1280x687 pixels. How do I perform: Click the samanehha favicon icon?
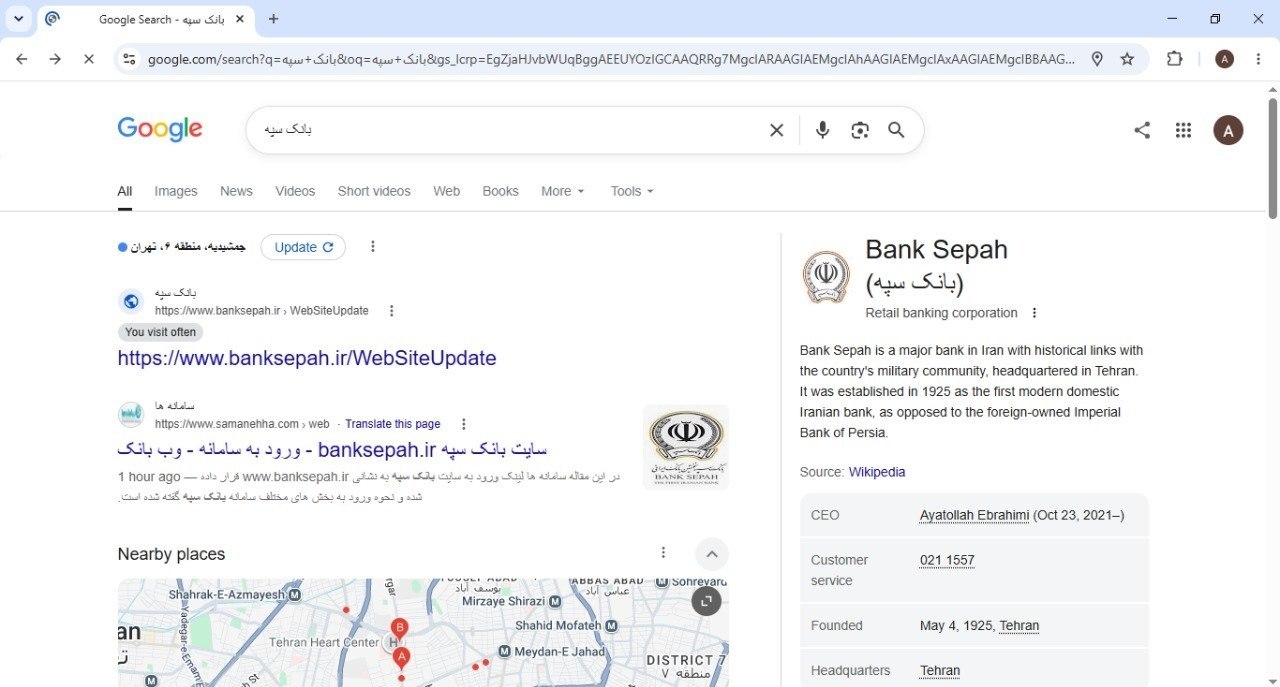[131, 414]
